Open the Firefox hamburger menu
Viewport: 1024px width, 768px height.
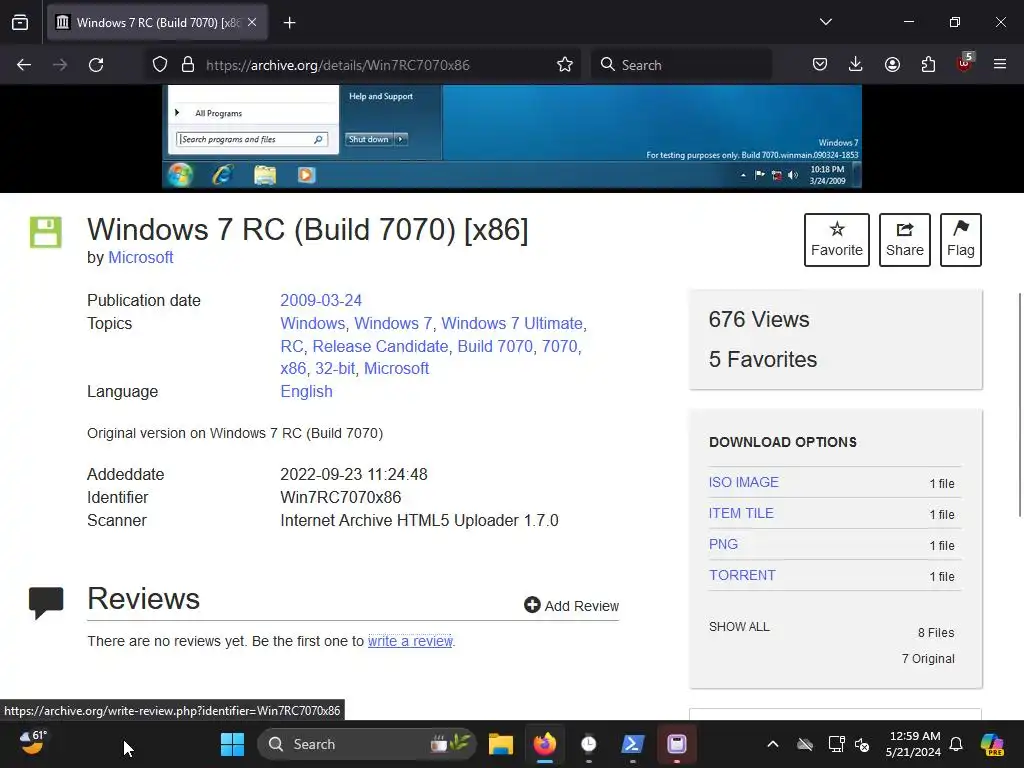(x=1000, y=64)
